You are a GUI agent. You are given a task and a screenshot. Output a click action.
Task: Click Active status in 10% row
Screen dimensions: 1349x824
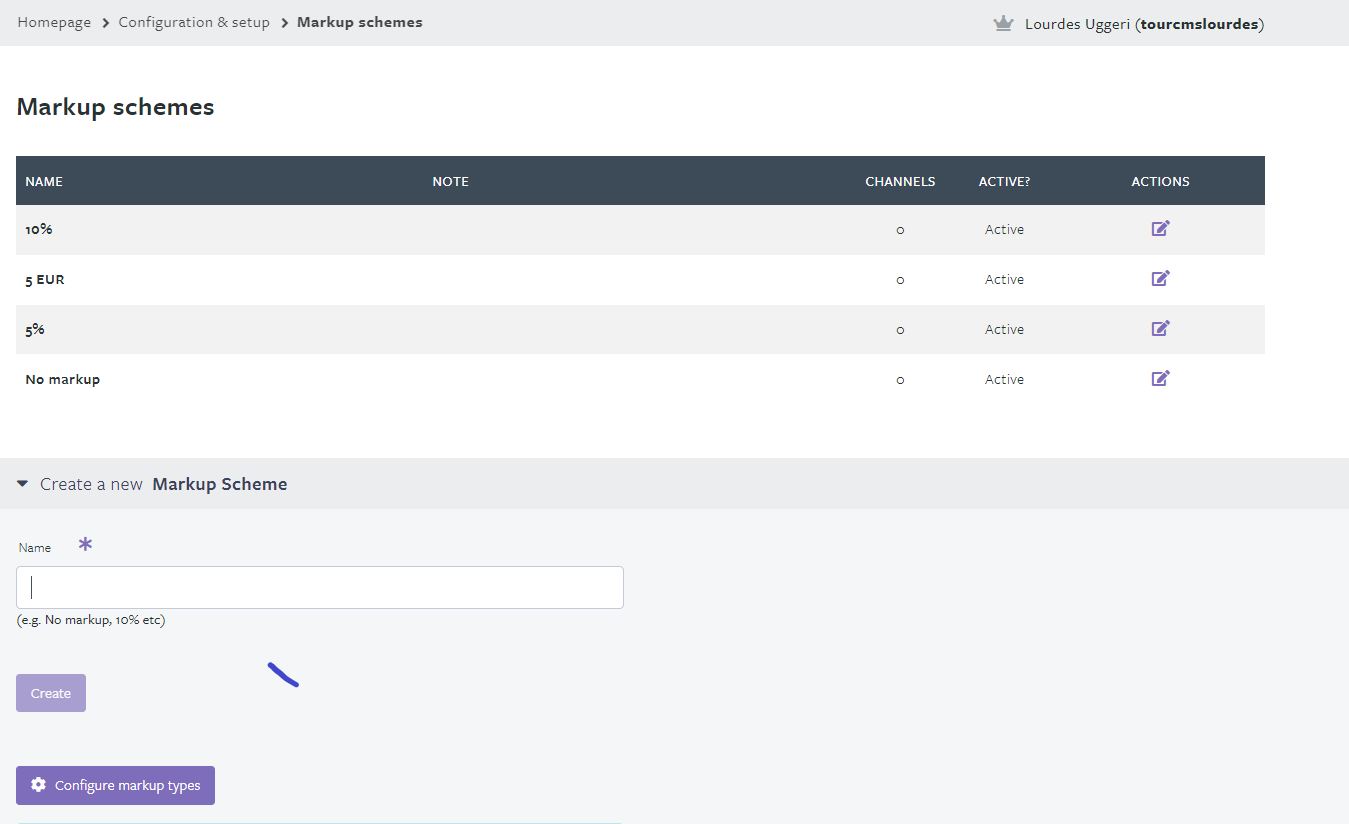click(1004, 229)
